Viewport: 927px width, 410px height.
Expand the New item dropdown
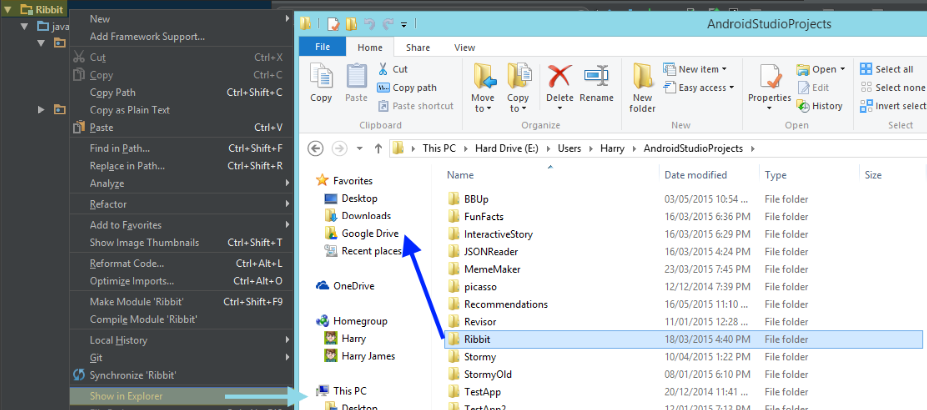701,69
